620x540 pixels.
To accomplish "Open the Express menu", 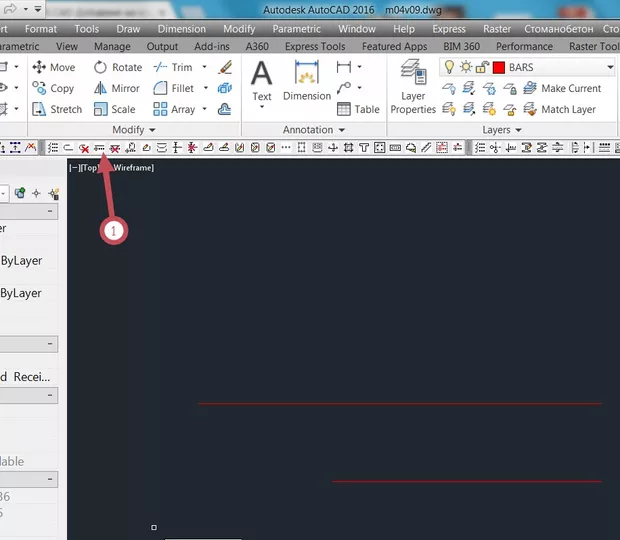I will (449, 29).
